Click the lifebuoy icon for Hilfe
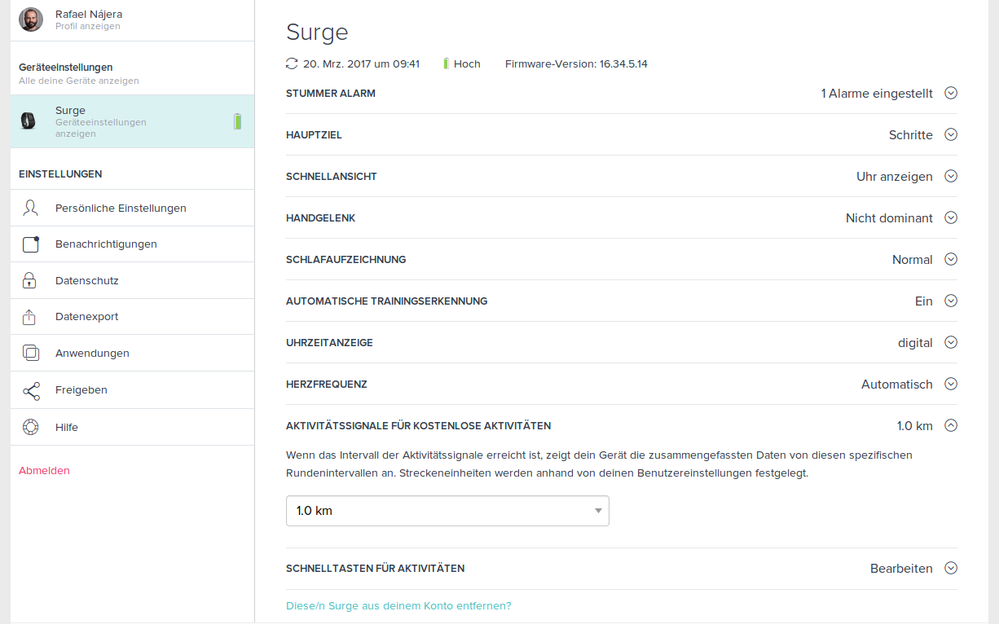999x624 pixels. point(31,427)
